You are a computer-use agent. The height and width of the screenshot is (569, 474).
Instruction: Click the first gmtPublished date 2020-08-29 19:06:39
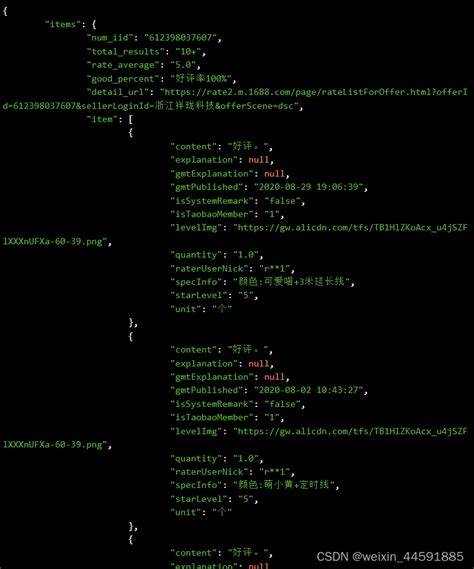point(310,187)
